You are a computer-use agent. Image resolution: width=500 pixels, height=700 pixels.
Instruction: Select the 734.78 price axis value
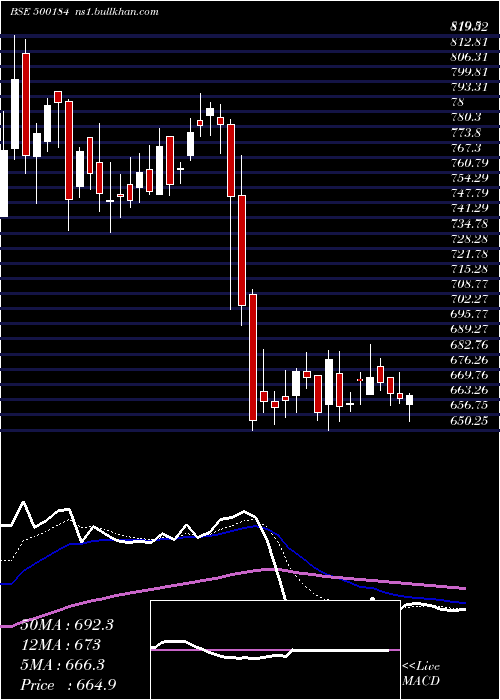470,224
